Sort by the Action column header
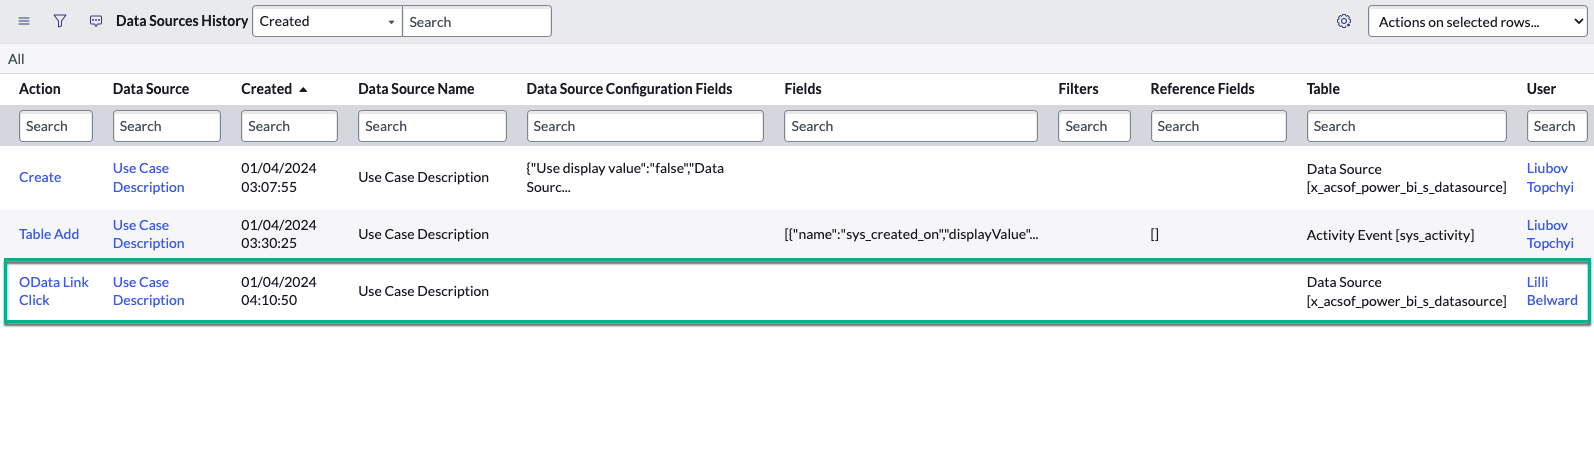Viewport: 1594px width, 454px height. click(40, 89)
